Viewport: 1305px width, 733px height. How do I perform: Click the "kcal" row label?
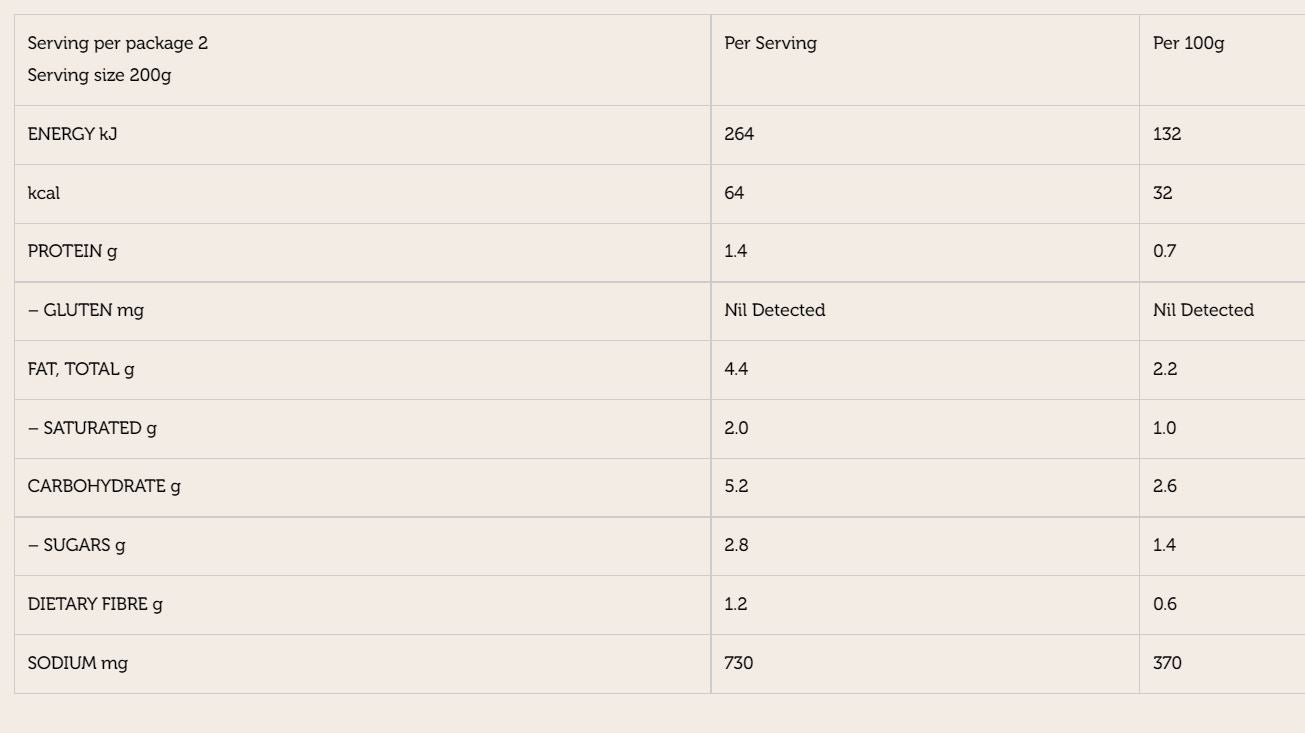pos(43,193)
